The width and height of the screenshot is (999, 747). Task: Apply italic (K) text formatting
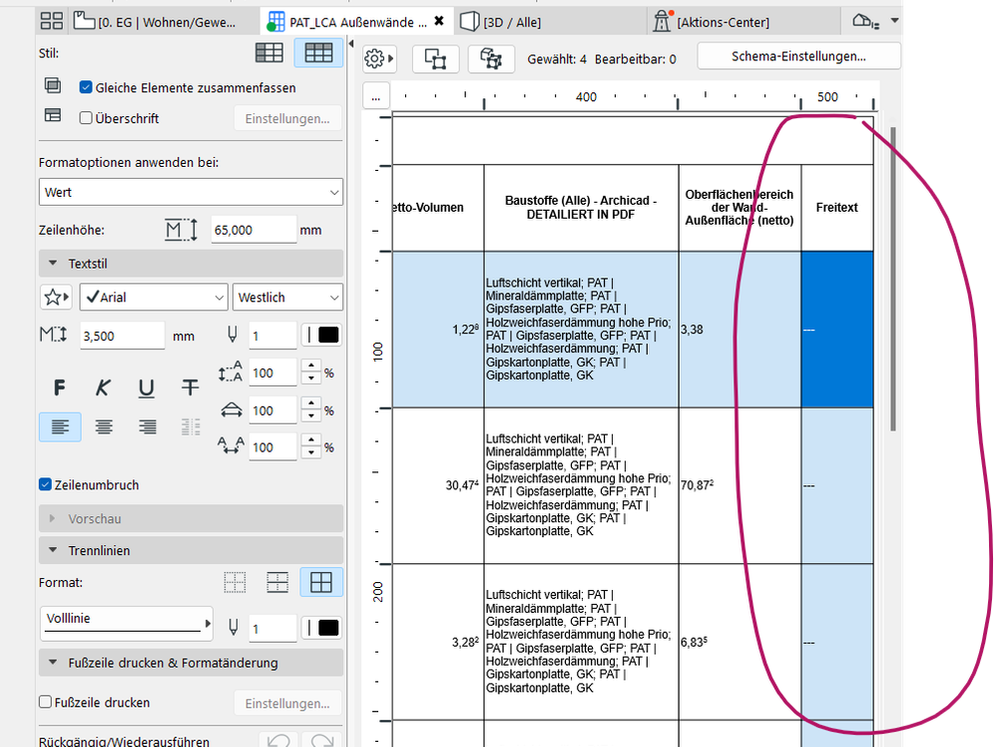click(x=103, y=388)
